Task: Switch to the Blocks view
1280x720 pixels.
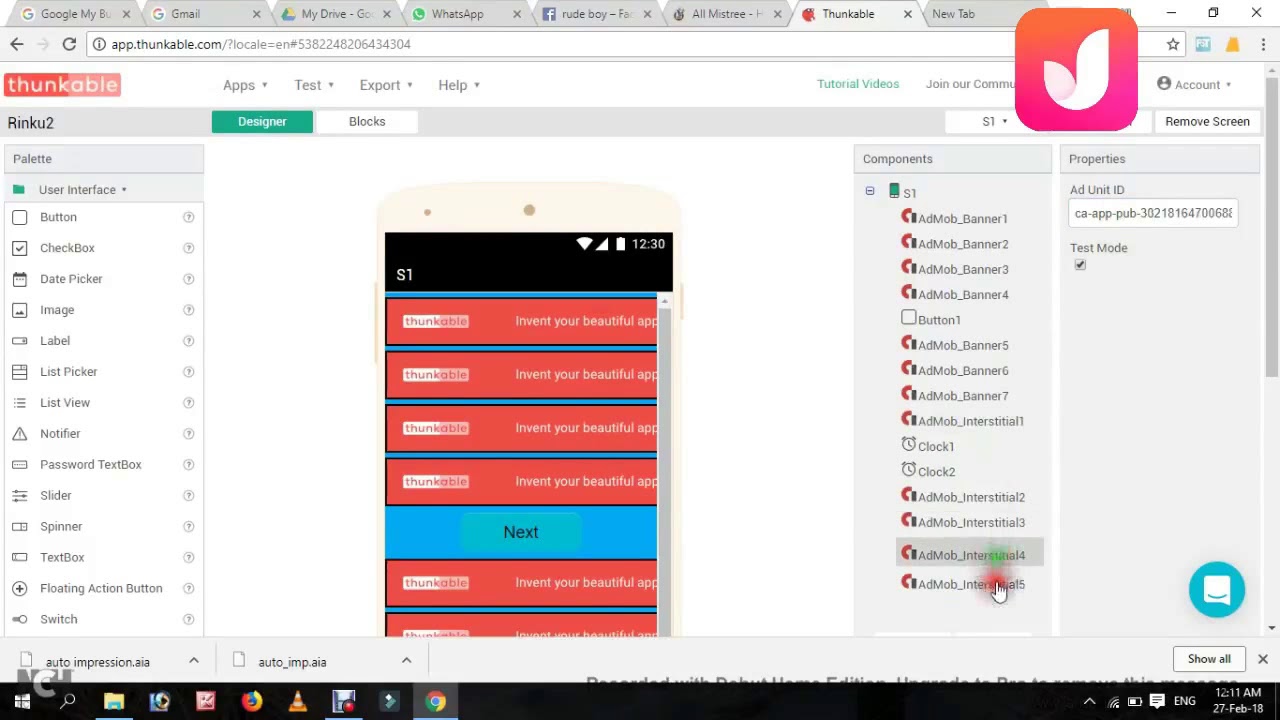Action: [x=367, y=122]
